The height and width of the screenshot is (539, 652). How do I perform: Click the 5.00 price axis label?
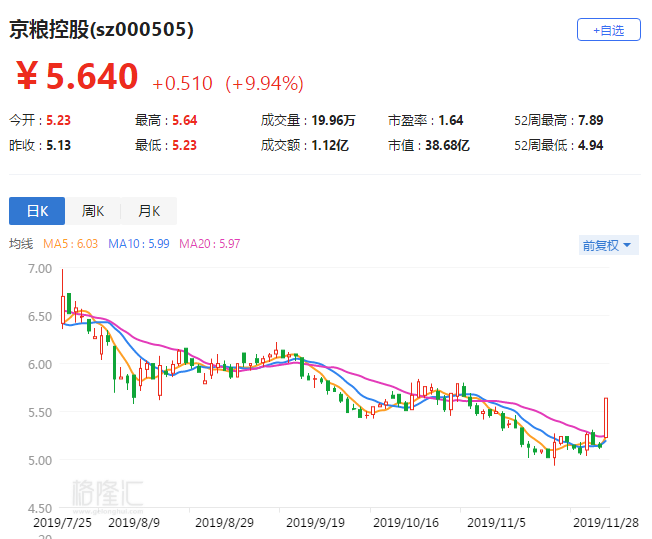40,460
